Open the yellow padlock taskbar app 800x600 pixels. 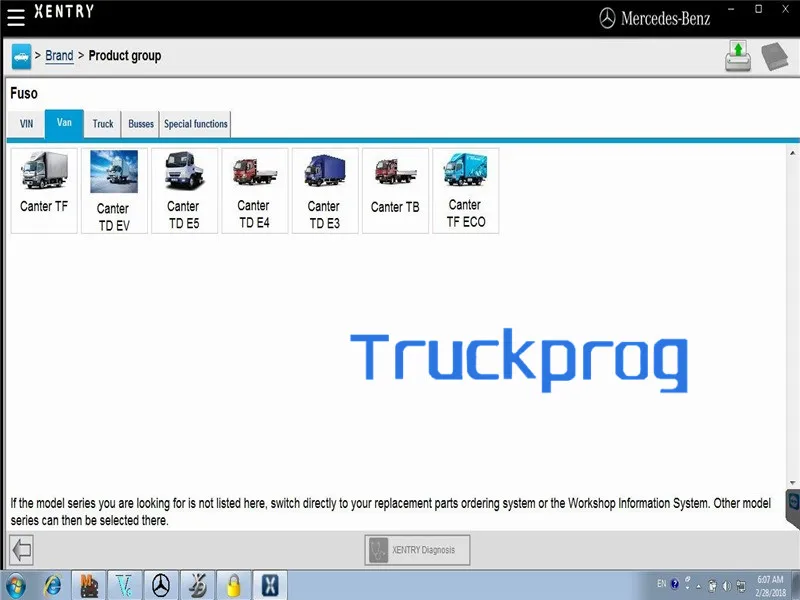click(x=234, y=586)
